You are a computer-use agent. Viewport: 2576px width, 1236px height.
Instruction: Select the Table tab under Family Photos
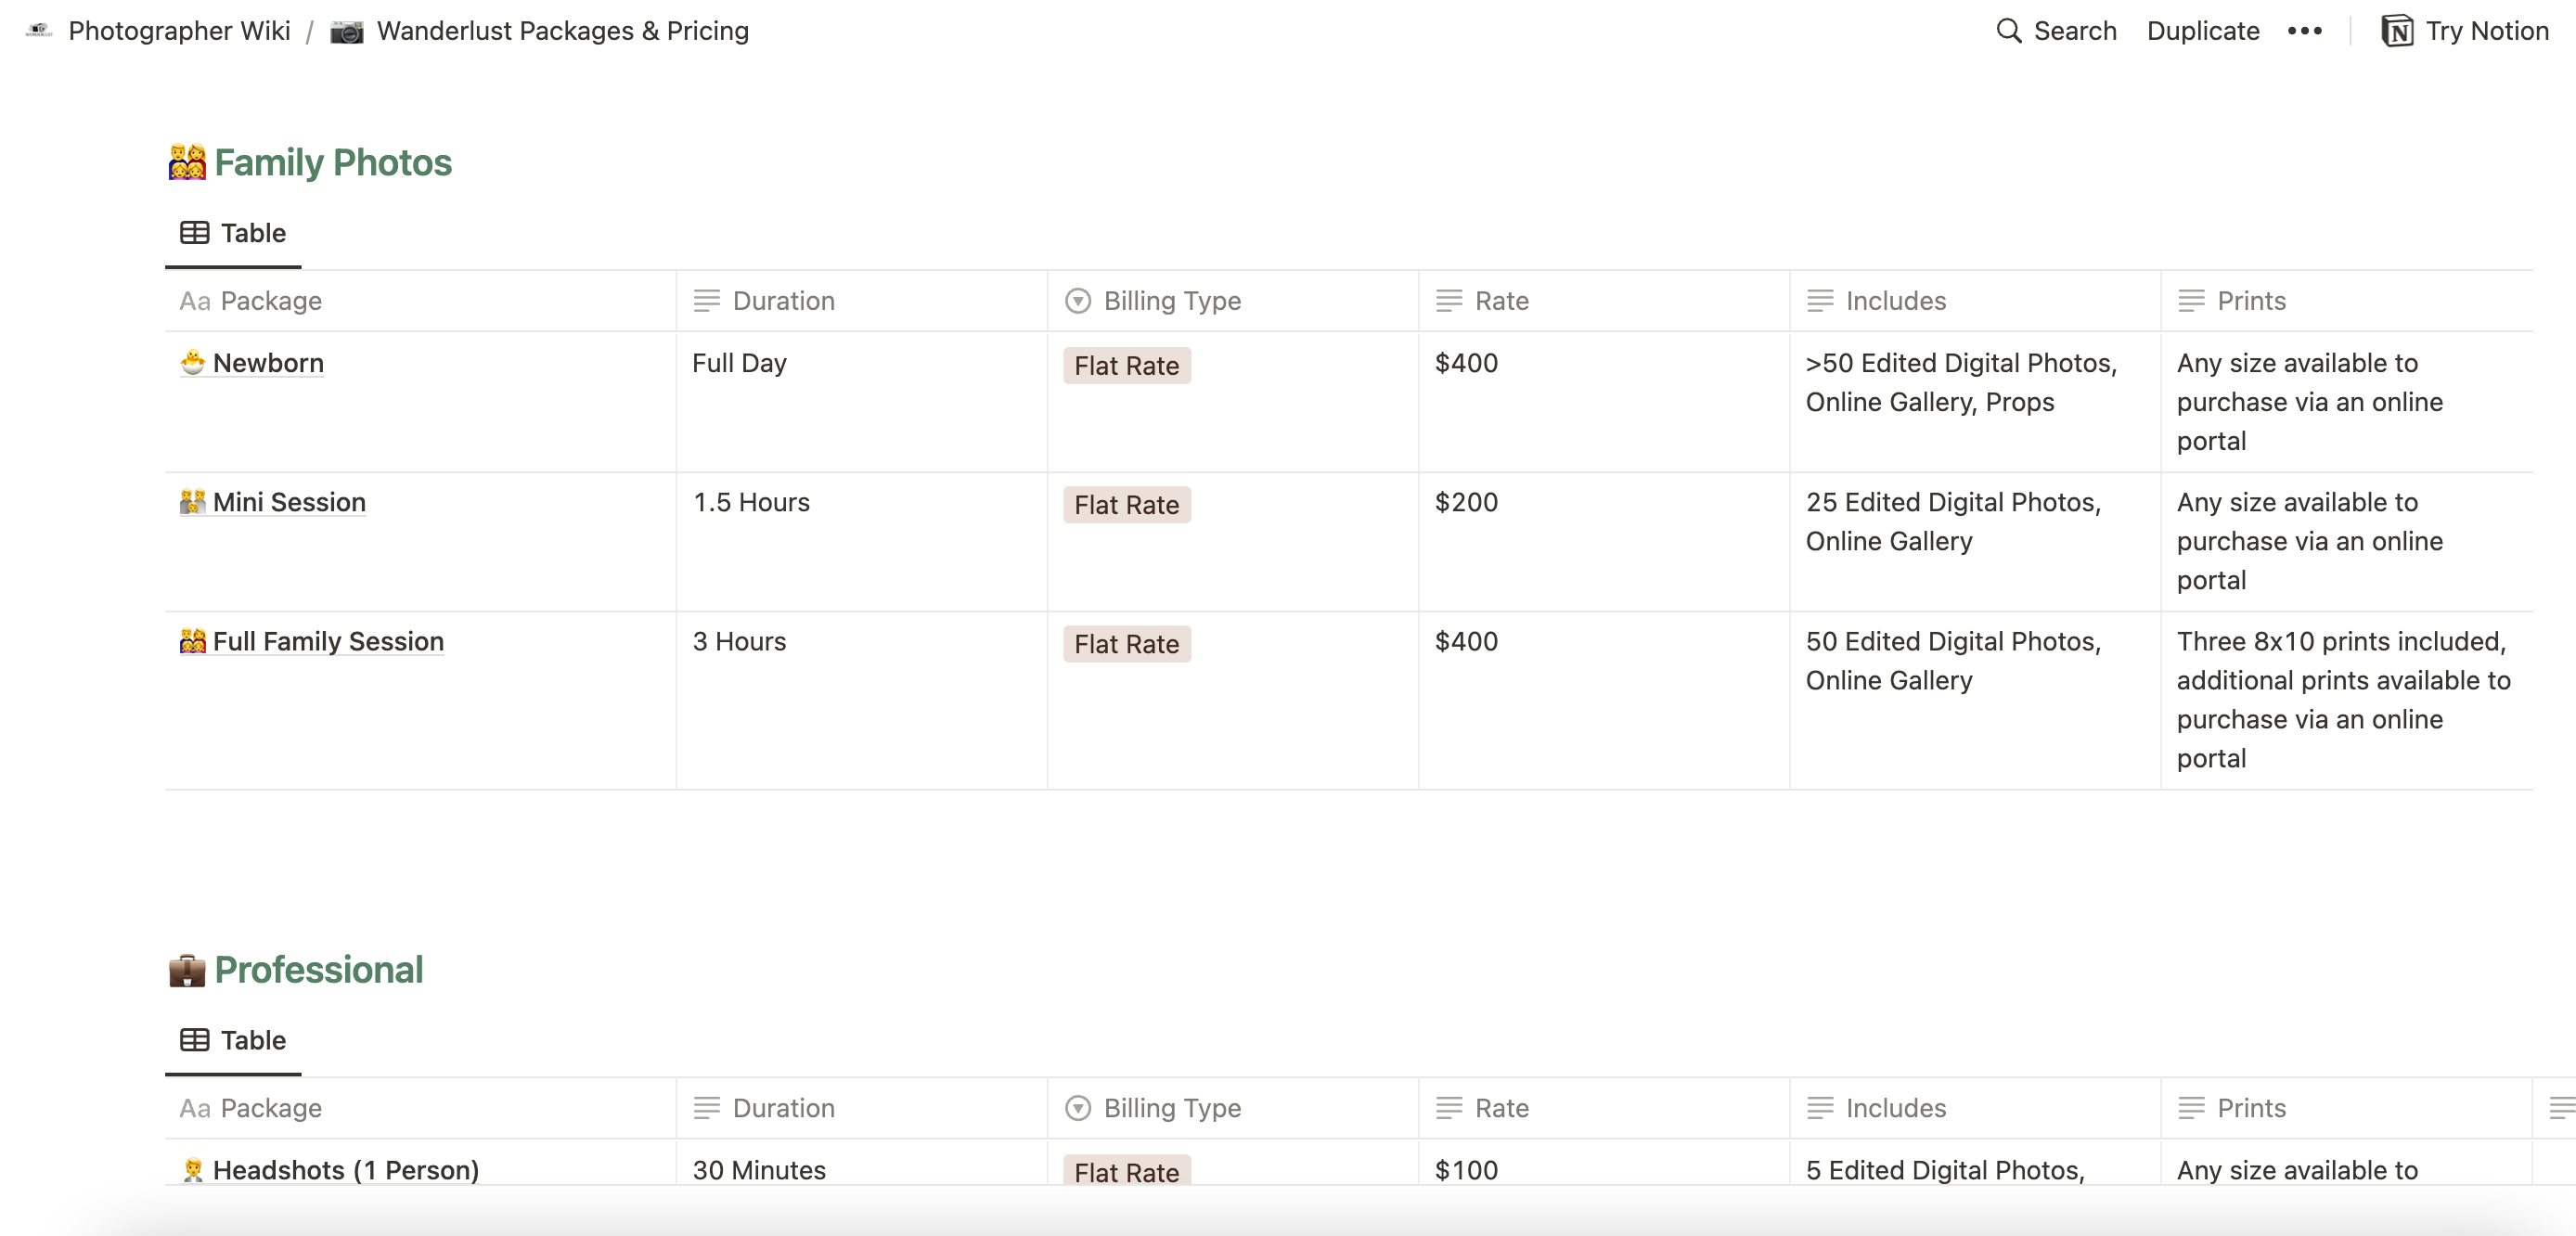pyautogui.click(x=233, y=233)
